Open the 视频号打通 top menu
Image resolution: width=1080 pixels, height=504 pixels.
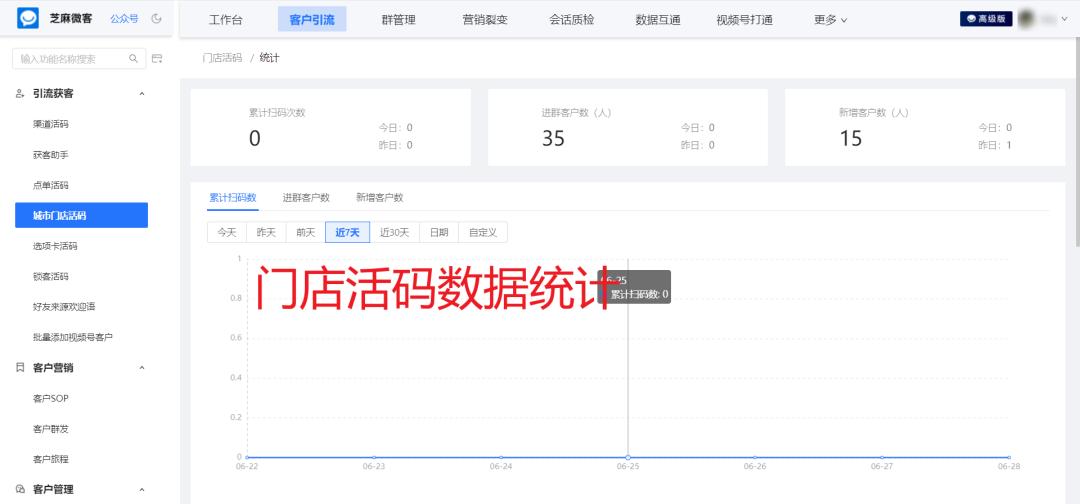[x=745, y=20]
